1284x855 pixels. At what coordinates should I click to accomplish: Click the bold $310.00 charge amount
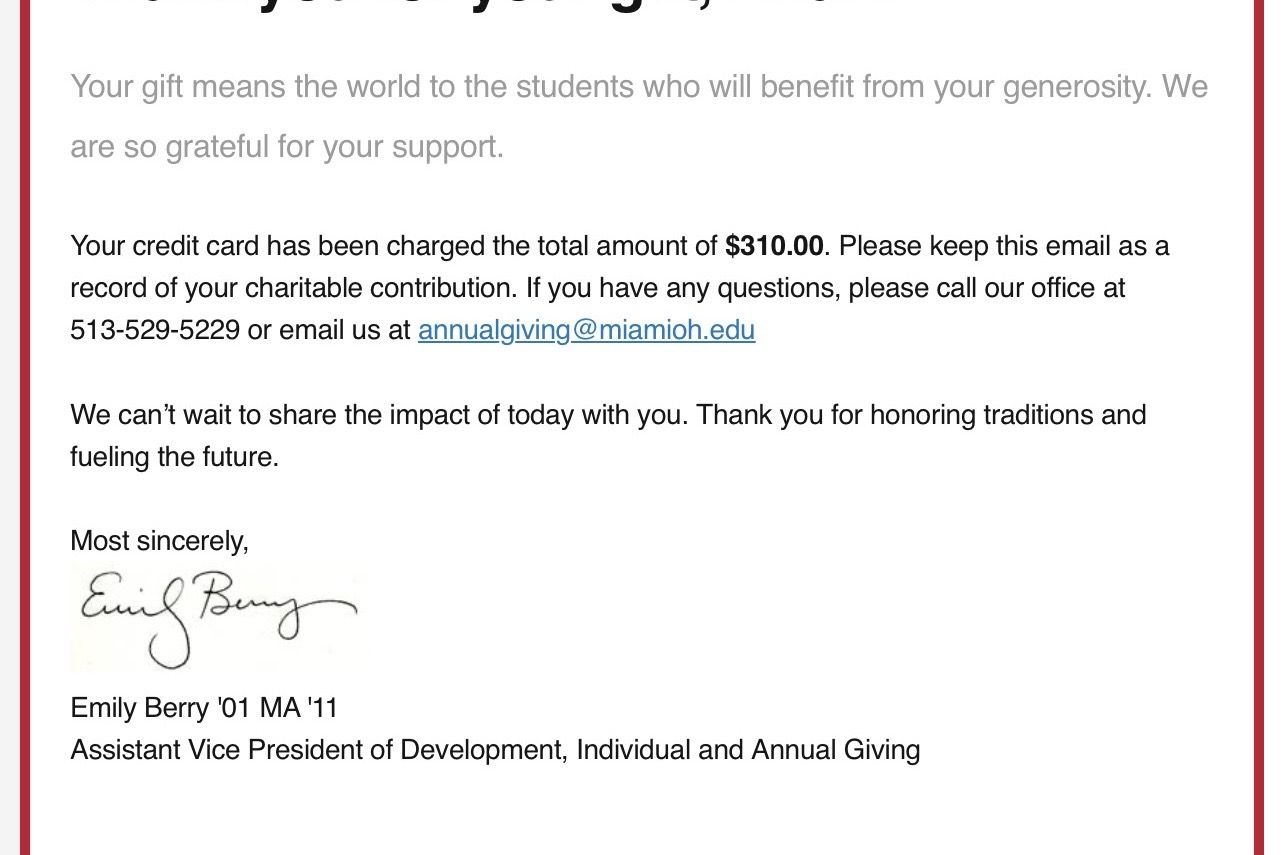click(x=774, y=246)
